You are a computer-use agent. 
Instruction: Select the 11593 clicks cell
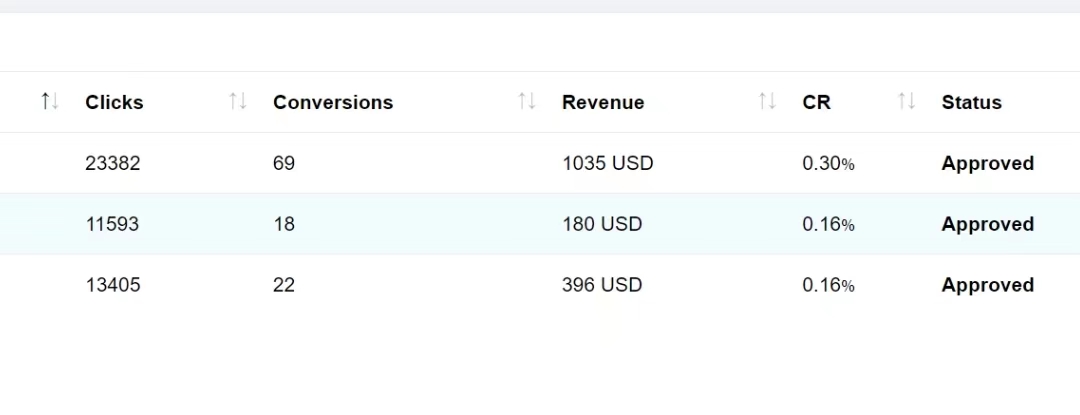click(112, 224)
